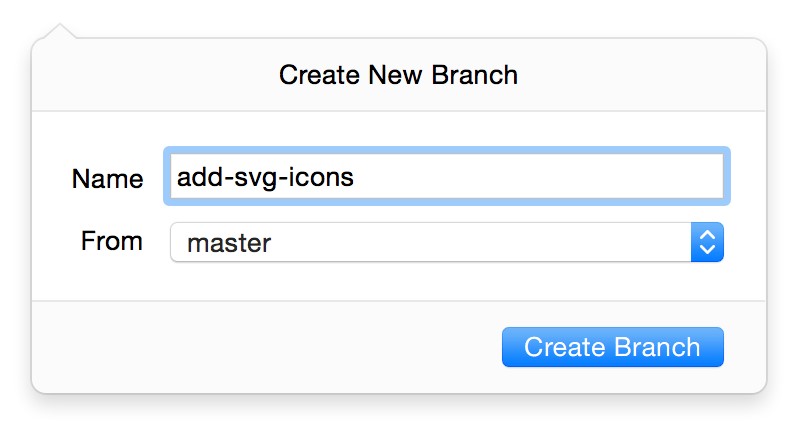Click the Create Branch button

point(612,347)
